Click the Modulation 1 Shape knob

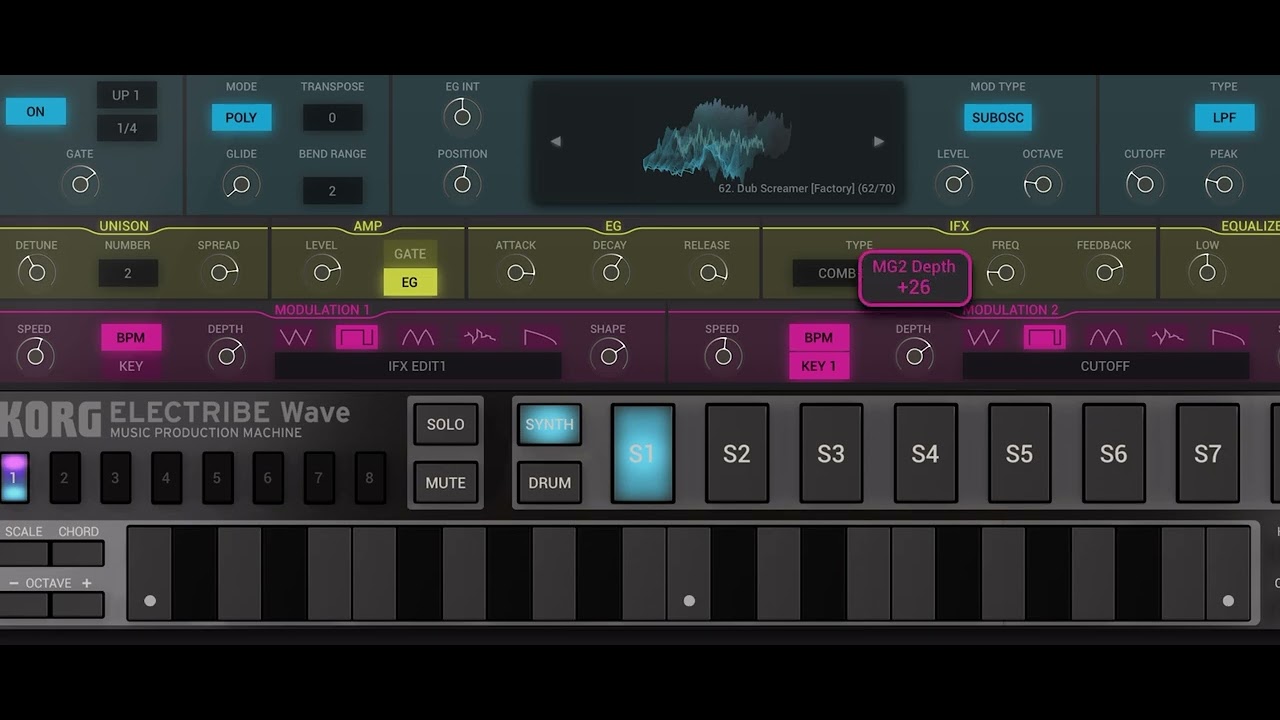click(x=607, y=354)
